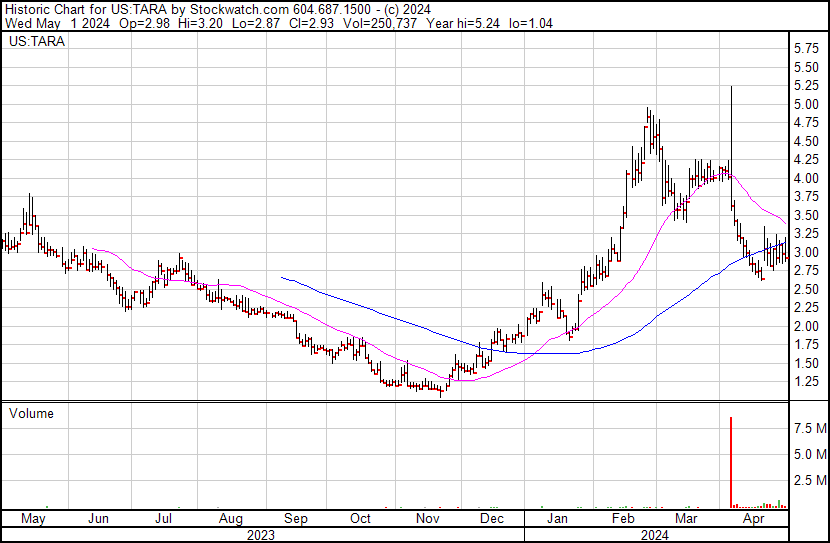Click the 2023 year label
This screenshot has width=830, height=543.
click(261, 535)
